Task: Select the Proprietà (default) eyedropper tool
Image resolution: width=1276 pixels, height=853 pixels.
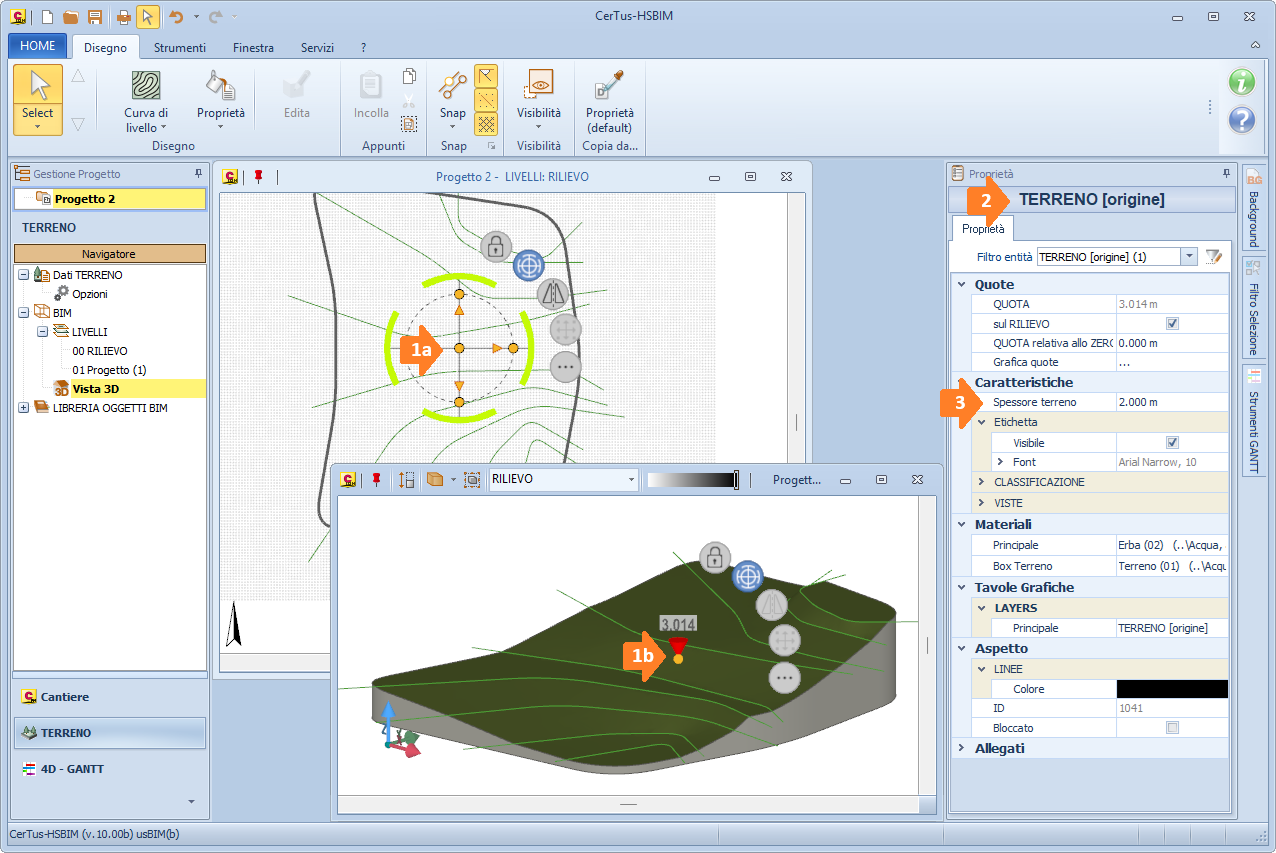Action: (x=609, y=86)
